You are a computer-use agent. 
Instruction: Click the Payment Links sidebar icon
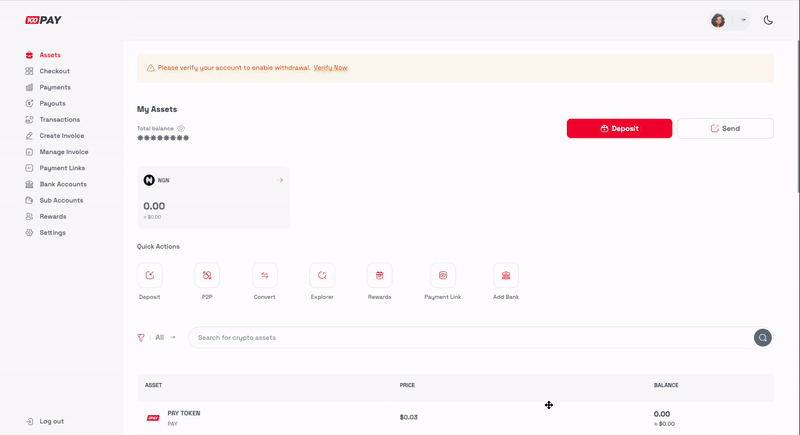[x=29, y=168]
